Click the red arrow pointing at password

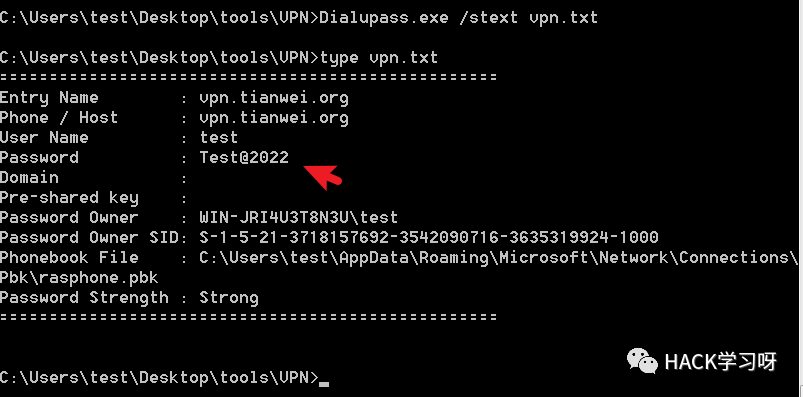(x=323, y=175)
